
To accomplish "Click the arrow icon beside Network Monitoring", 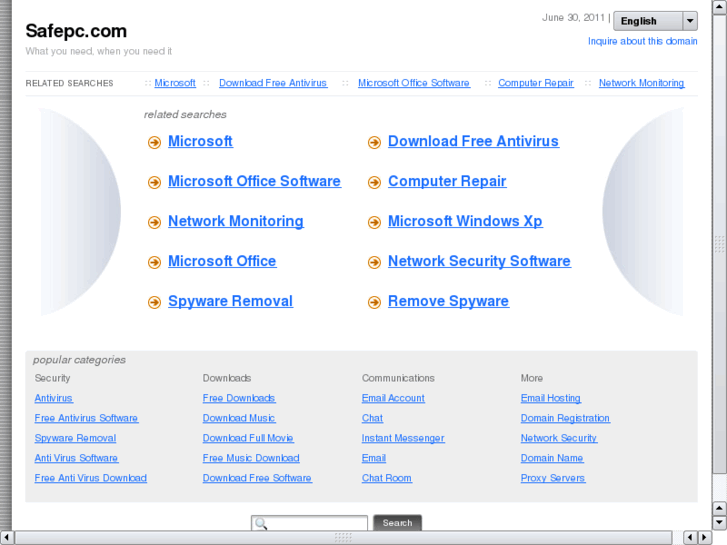I will tap(154, 222).
